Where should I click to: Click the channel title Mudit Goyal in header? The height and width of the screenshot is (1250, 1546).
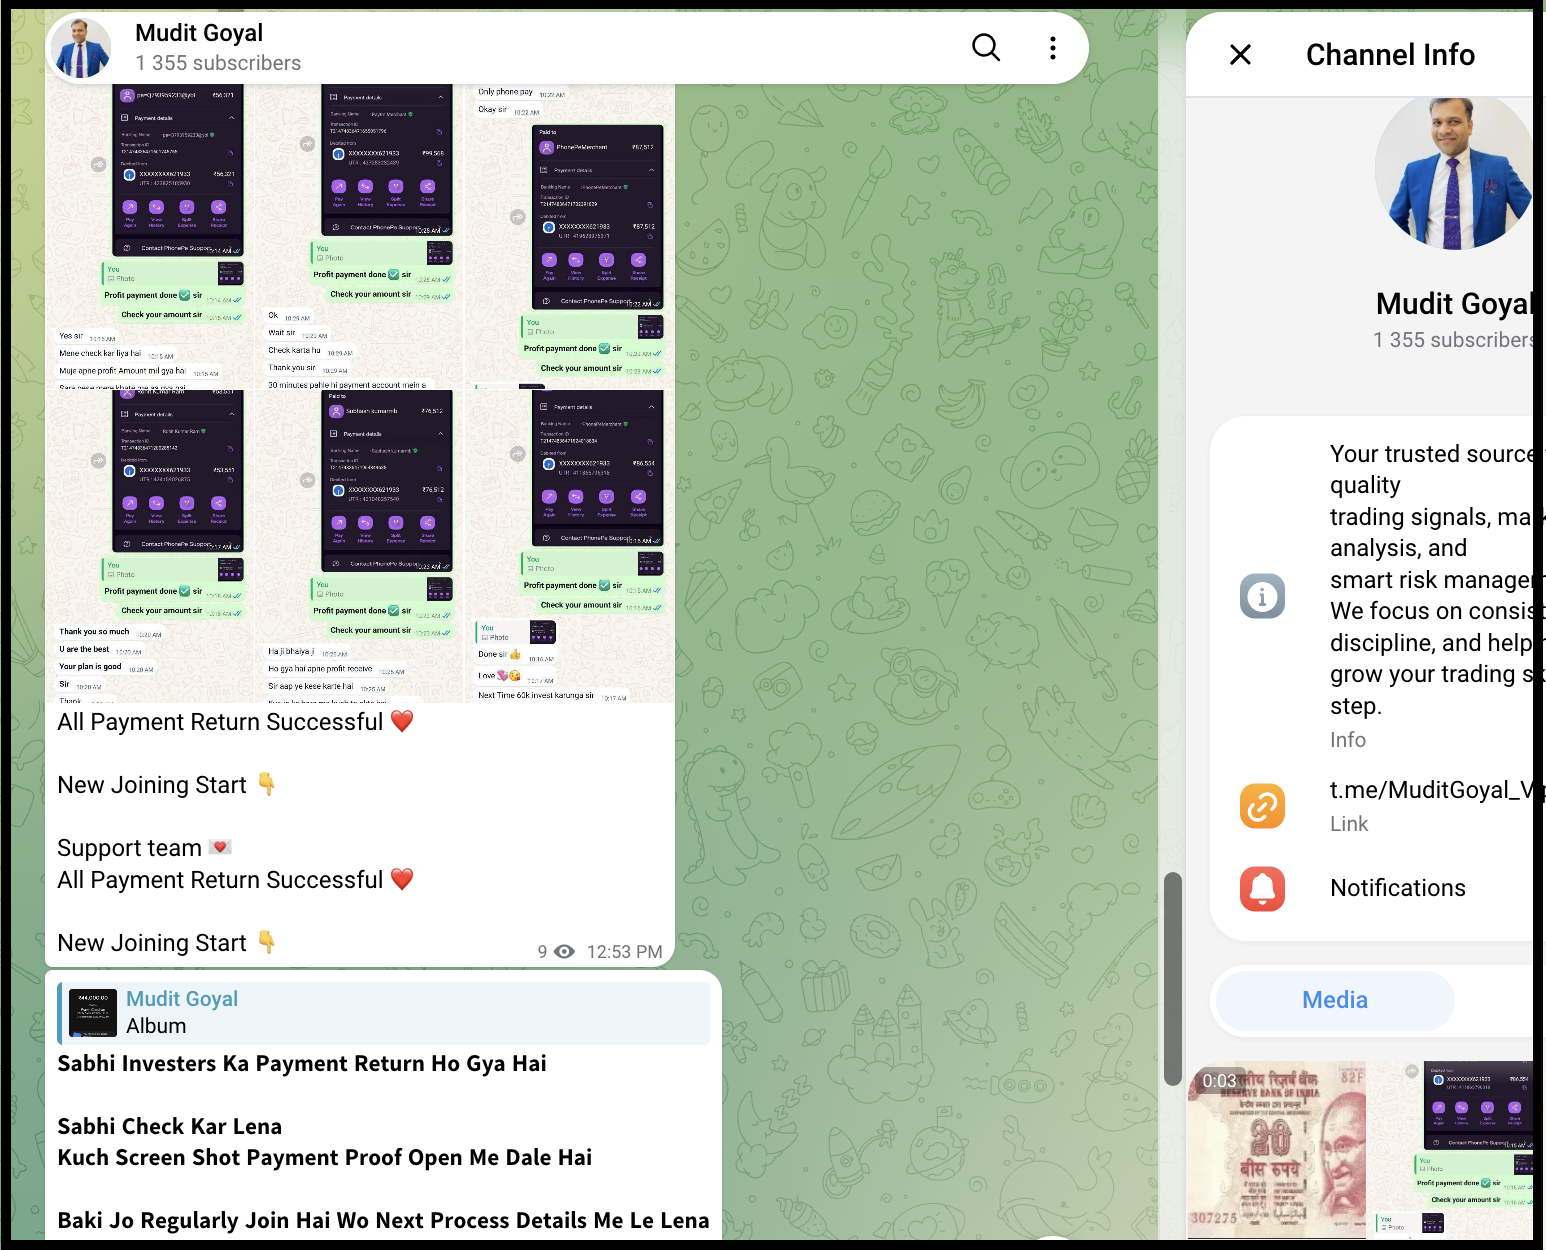pos(199,33)
